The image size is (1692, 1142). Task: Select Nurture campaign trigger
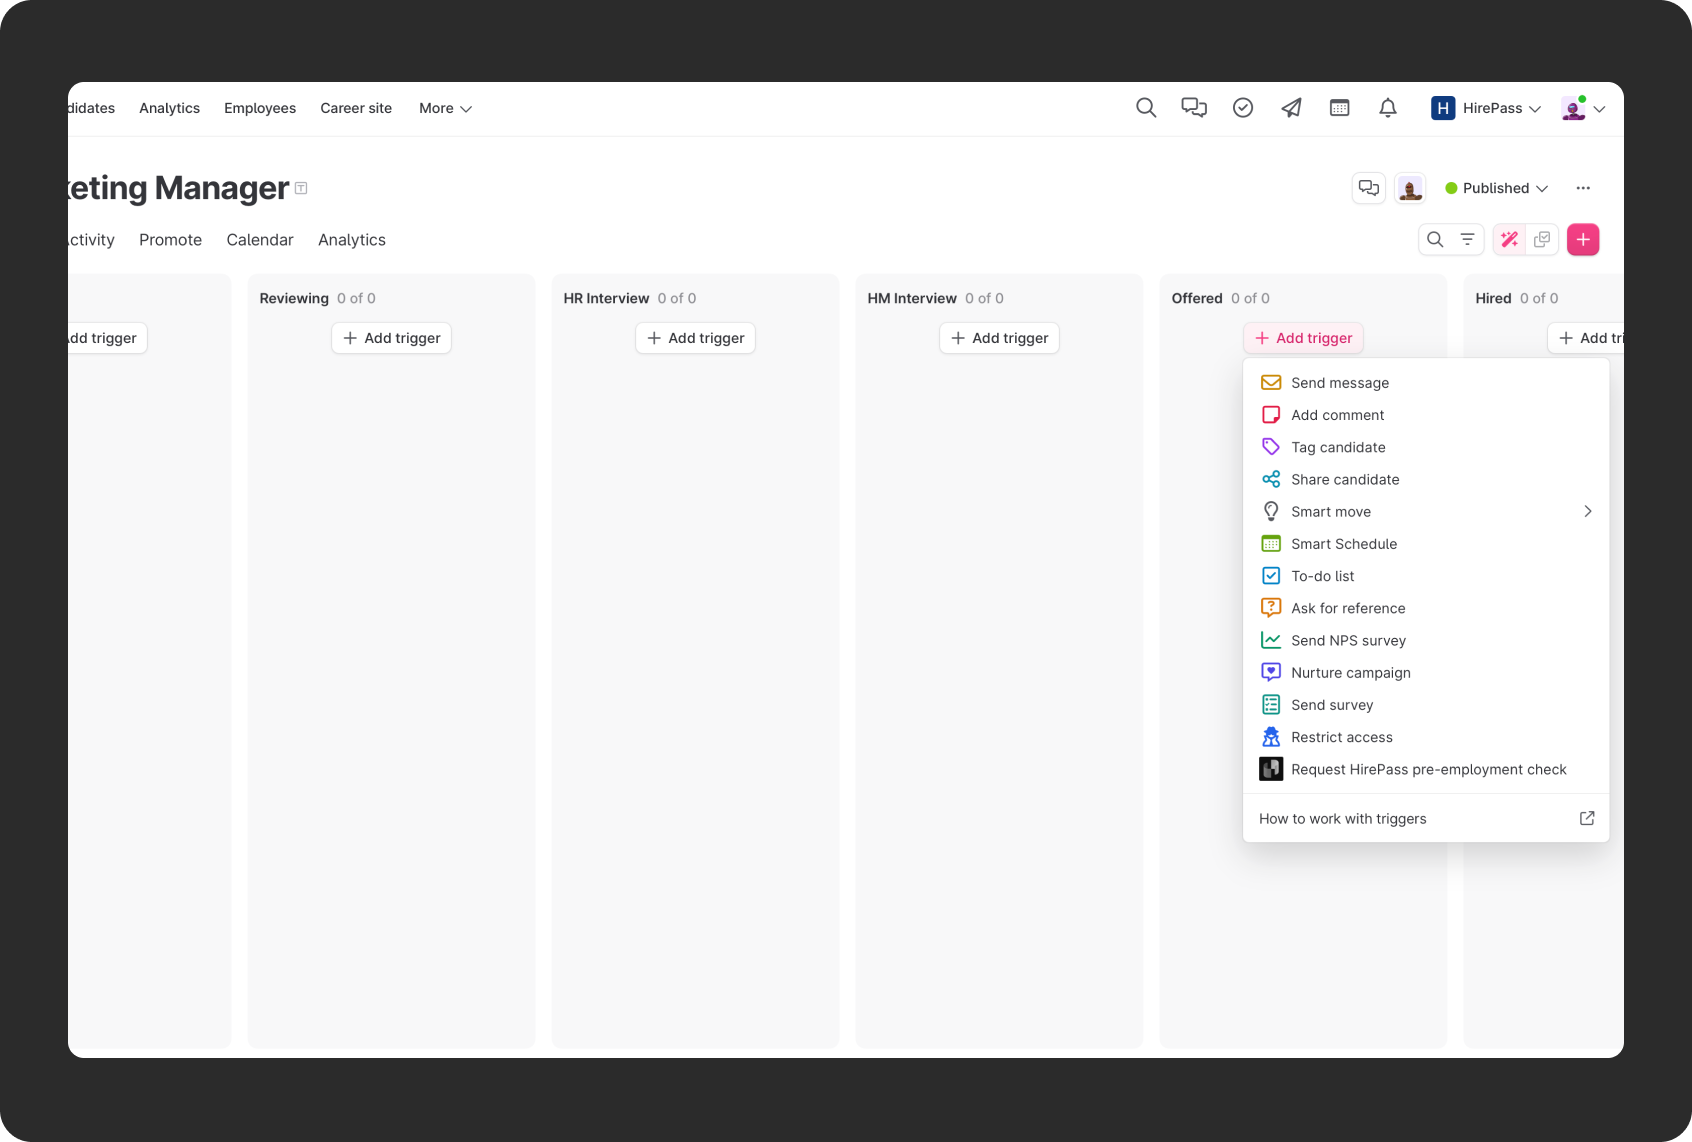pos(1426,673)
